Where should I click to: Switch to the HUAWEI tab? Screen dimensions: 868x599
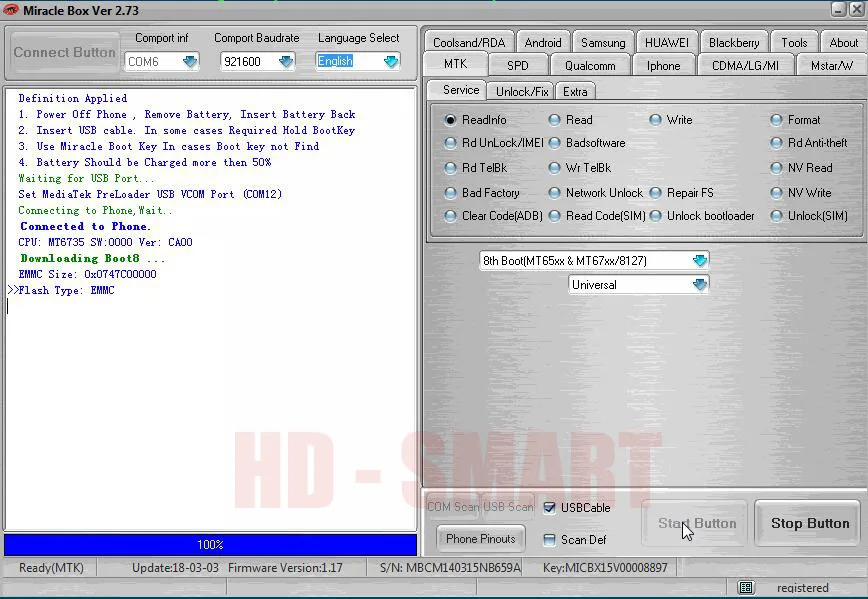click(x=666, y=43)
